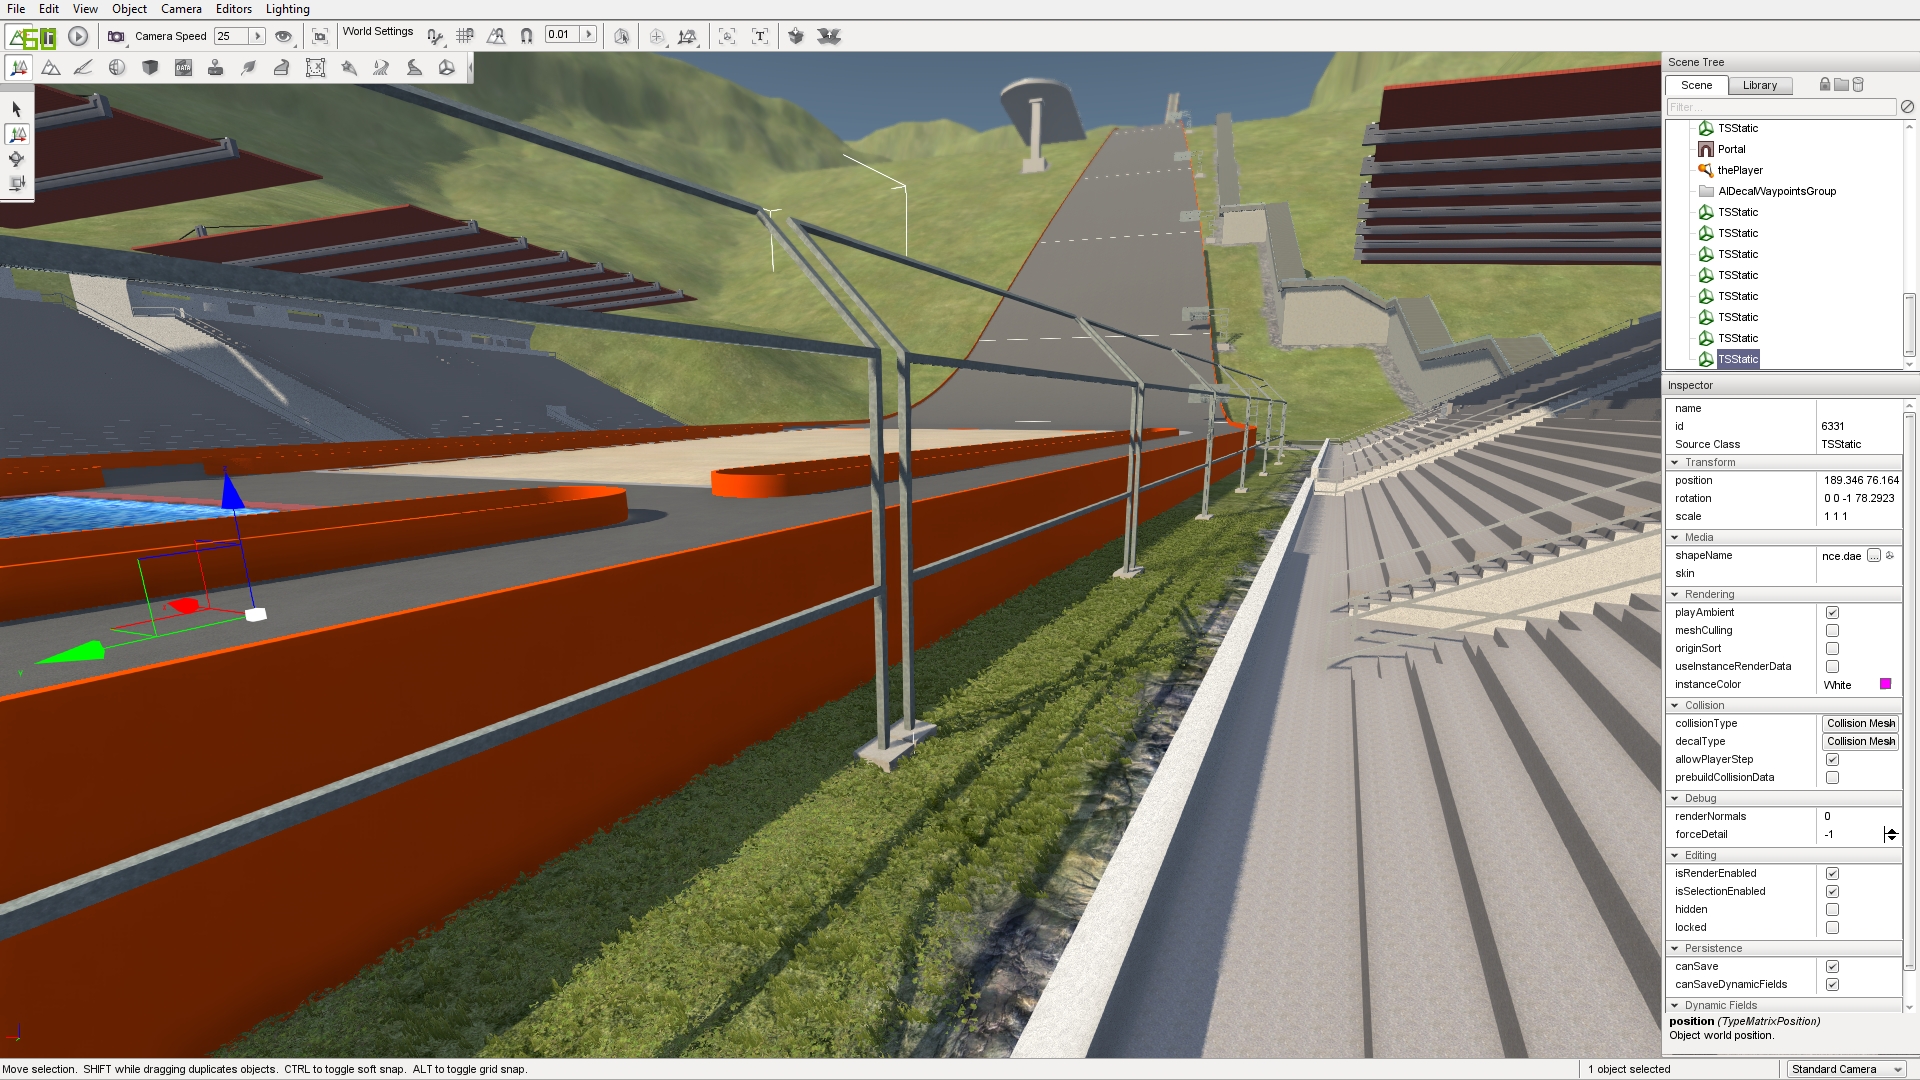This screenshot has width=1920, height=1080.
Task: Collapse the editor toolbar with arrow
Action: coord(470,68)
